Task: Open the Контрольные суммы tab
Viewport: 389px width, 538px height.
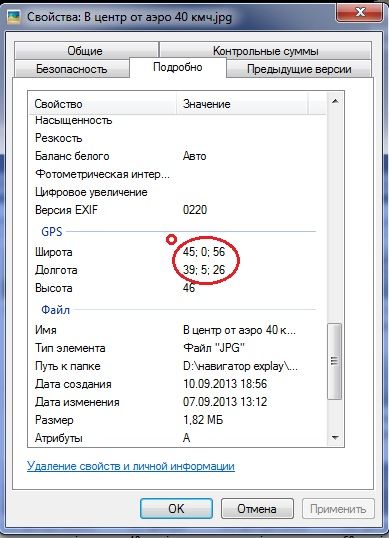Action: coord(266,50)
